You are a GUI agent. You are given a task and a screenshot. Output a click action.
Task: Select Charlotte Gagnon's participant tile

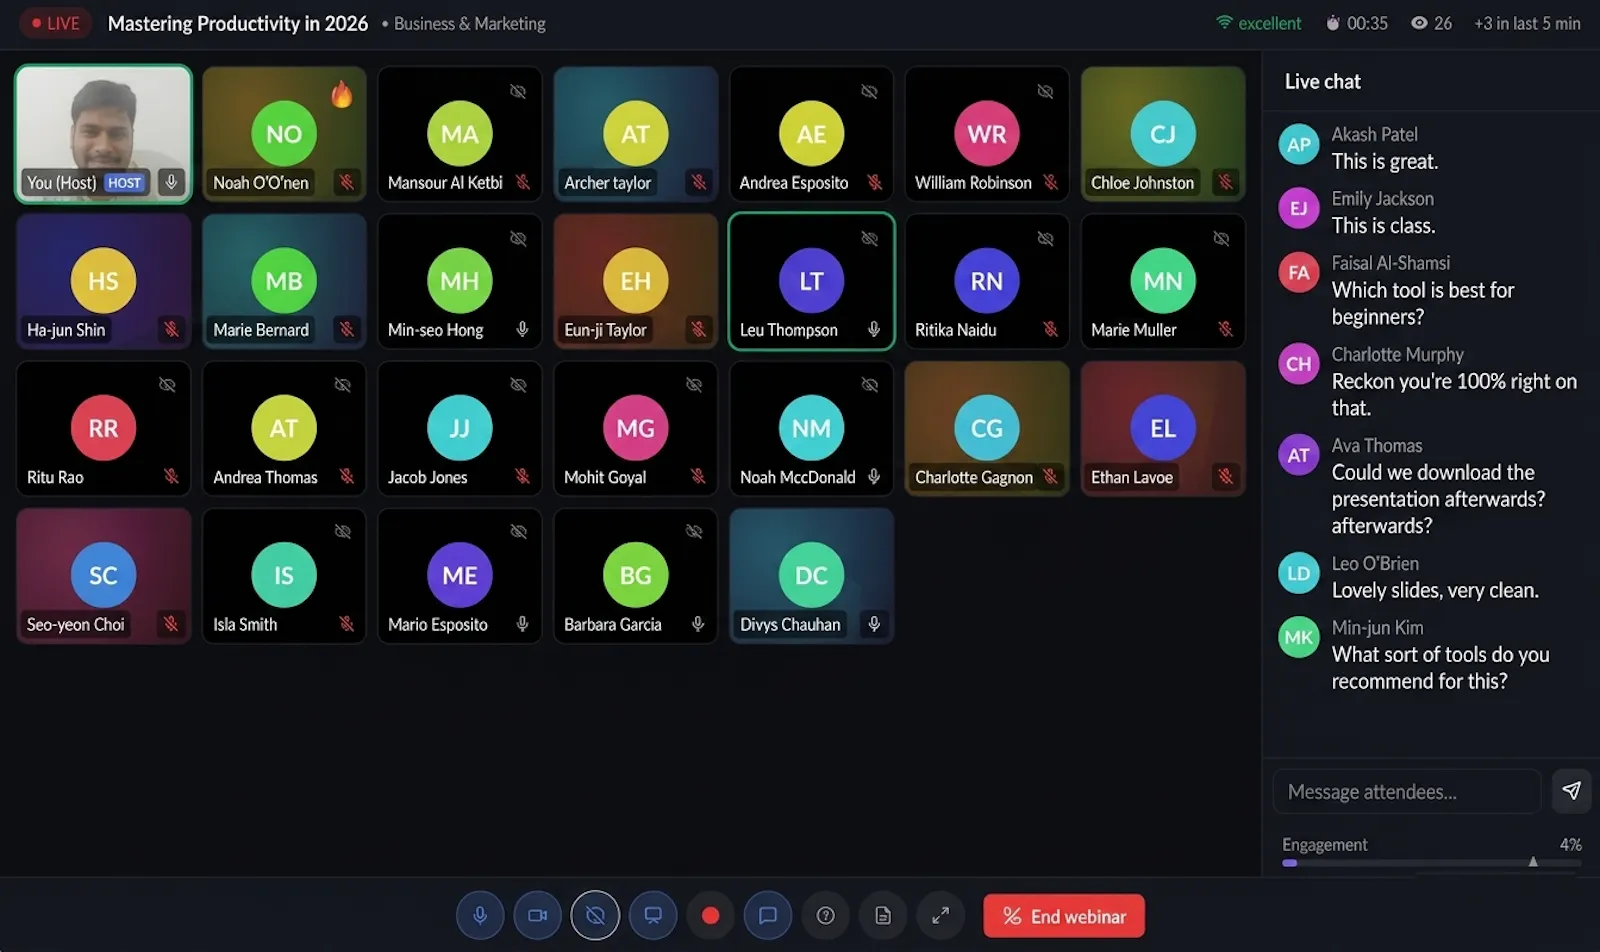click(987, 429)
